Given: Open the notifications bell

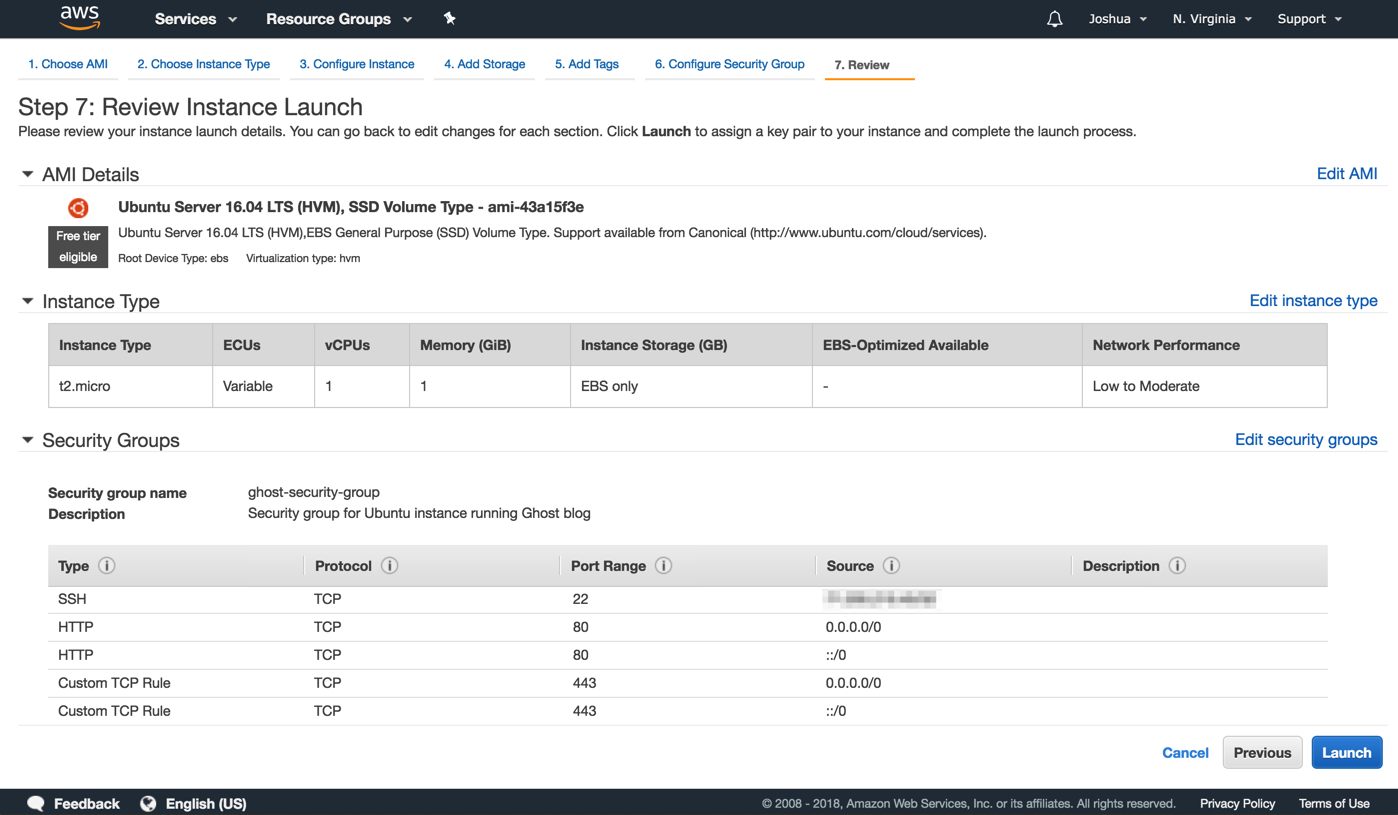Looking at the screenshot, I should (x=1054, y=18).
